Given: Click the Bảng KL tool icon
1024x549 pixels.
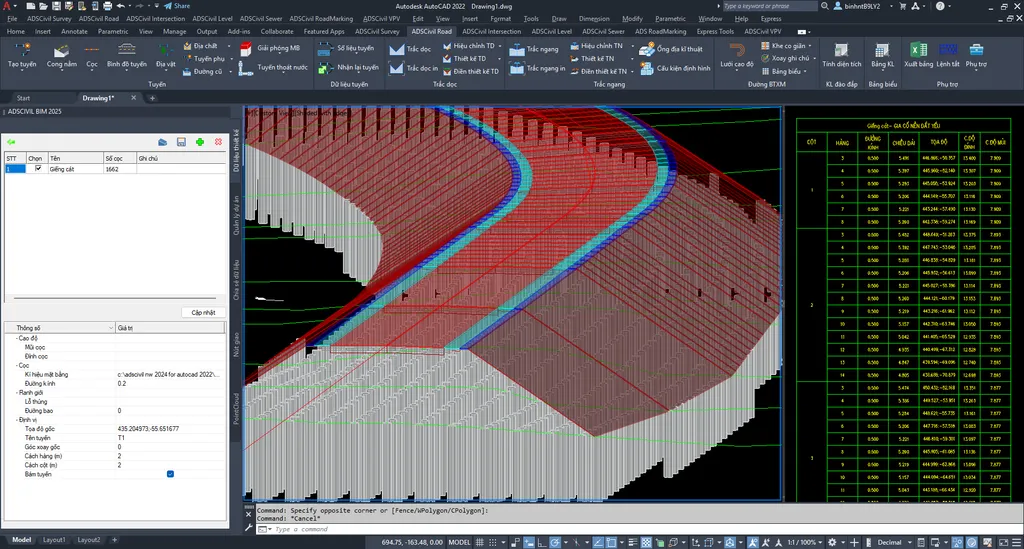Looking at the screenshot, I should click(882, 50).
